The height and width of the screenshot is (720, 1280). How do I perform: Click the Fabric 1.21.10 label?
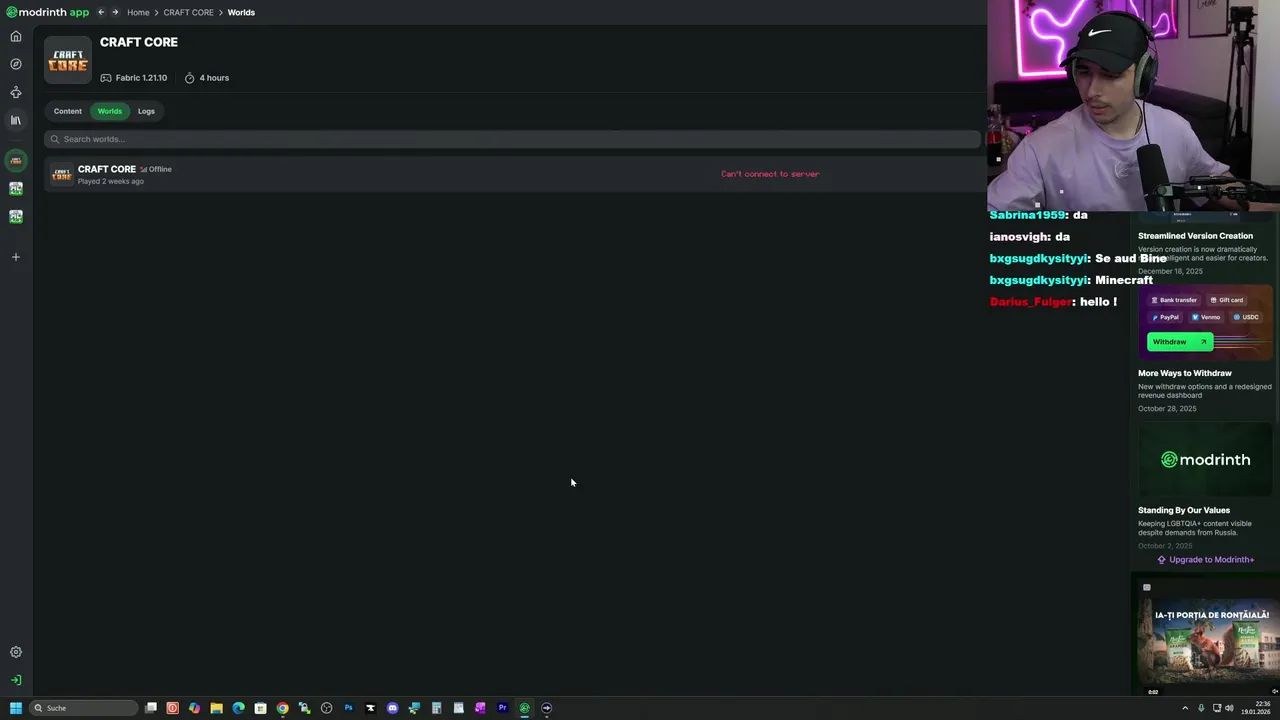[x=134, y=78]
